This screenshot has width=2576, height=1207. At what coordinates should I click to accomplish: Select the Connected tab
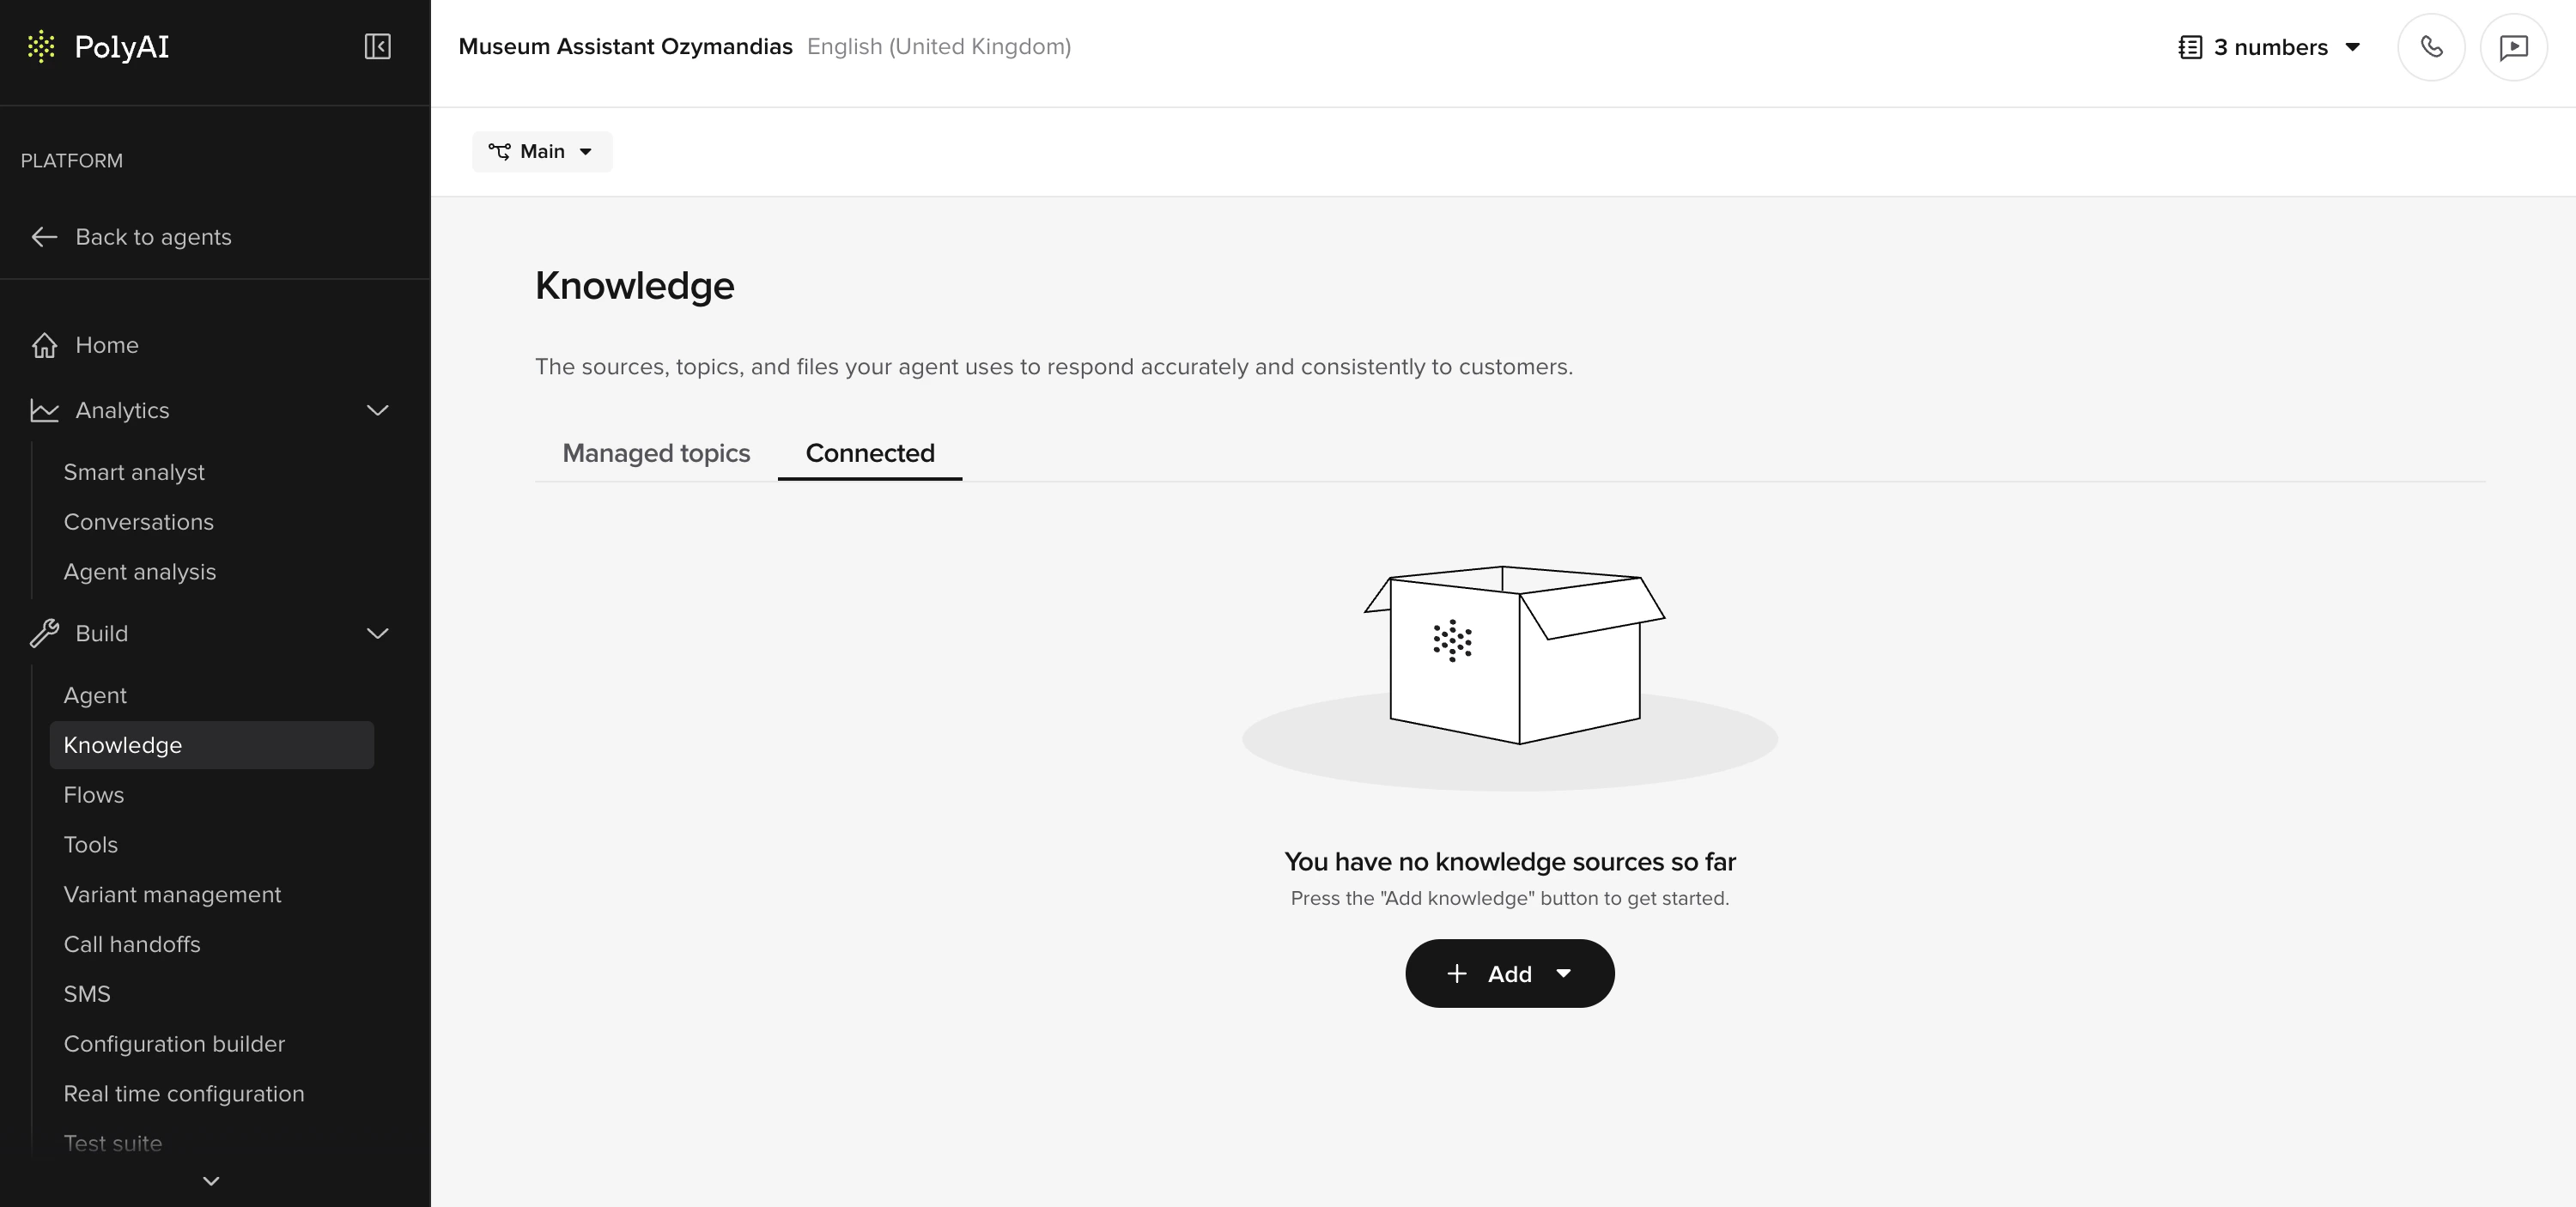pos(869,453)
